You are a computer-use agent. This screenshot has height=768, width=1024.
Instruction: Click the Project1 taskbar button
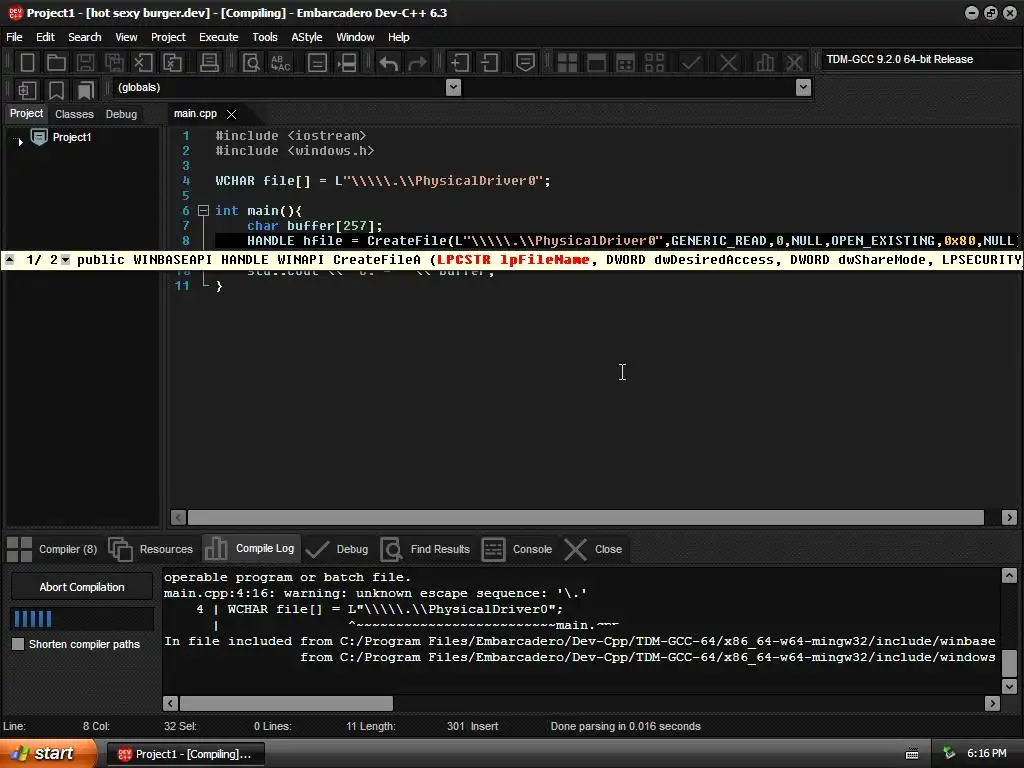[x=186, y=754]
